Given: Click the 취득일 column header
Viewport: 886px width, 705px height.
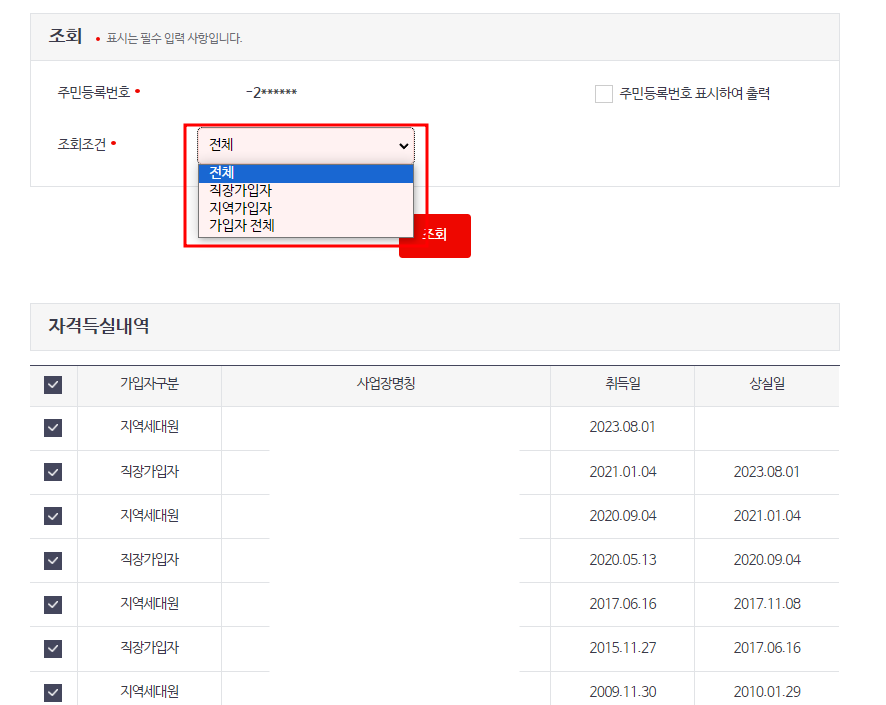Looking at the screenshot, I should point(621,383).
